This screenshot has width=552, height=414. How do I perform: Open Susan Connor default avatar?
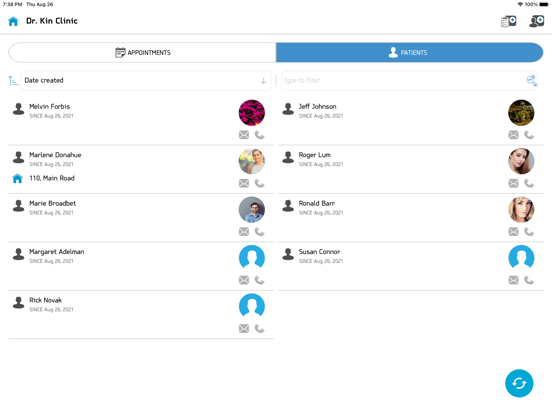(521, 258)
